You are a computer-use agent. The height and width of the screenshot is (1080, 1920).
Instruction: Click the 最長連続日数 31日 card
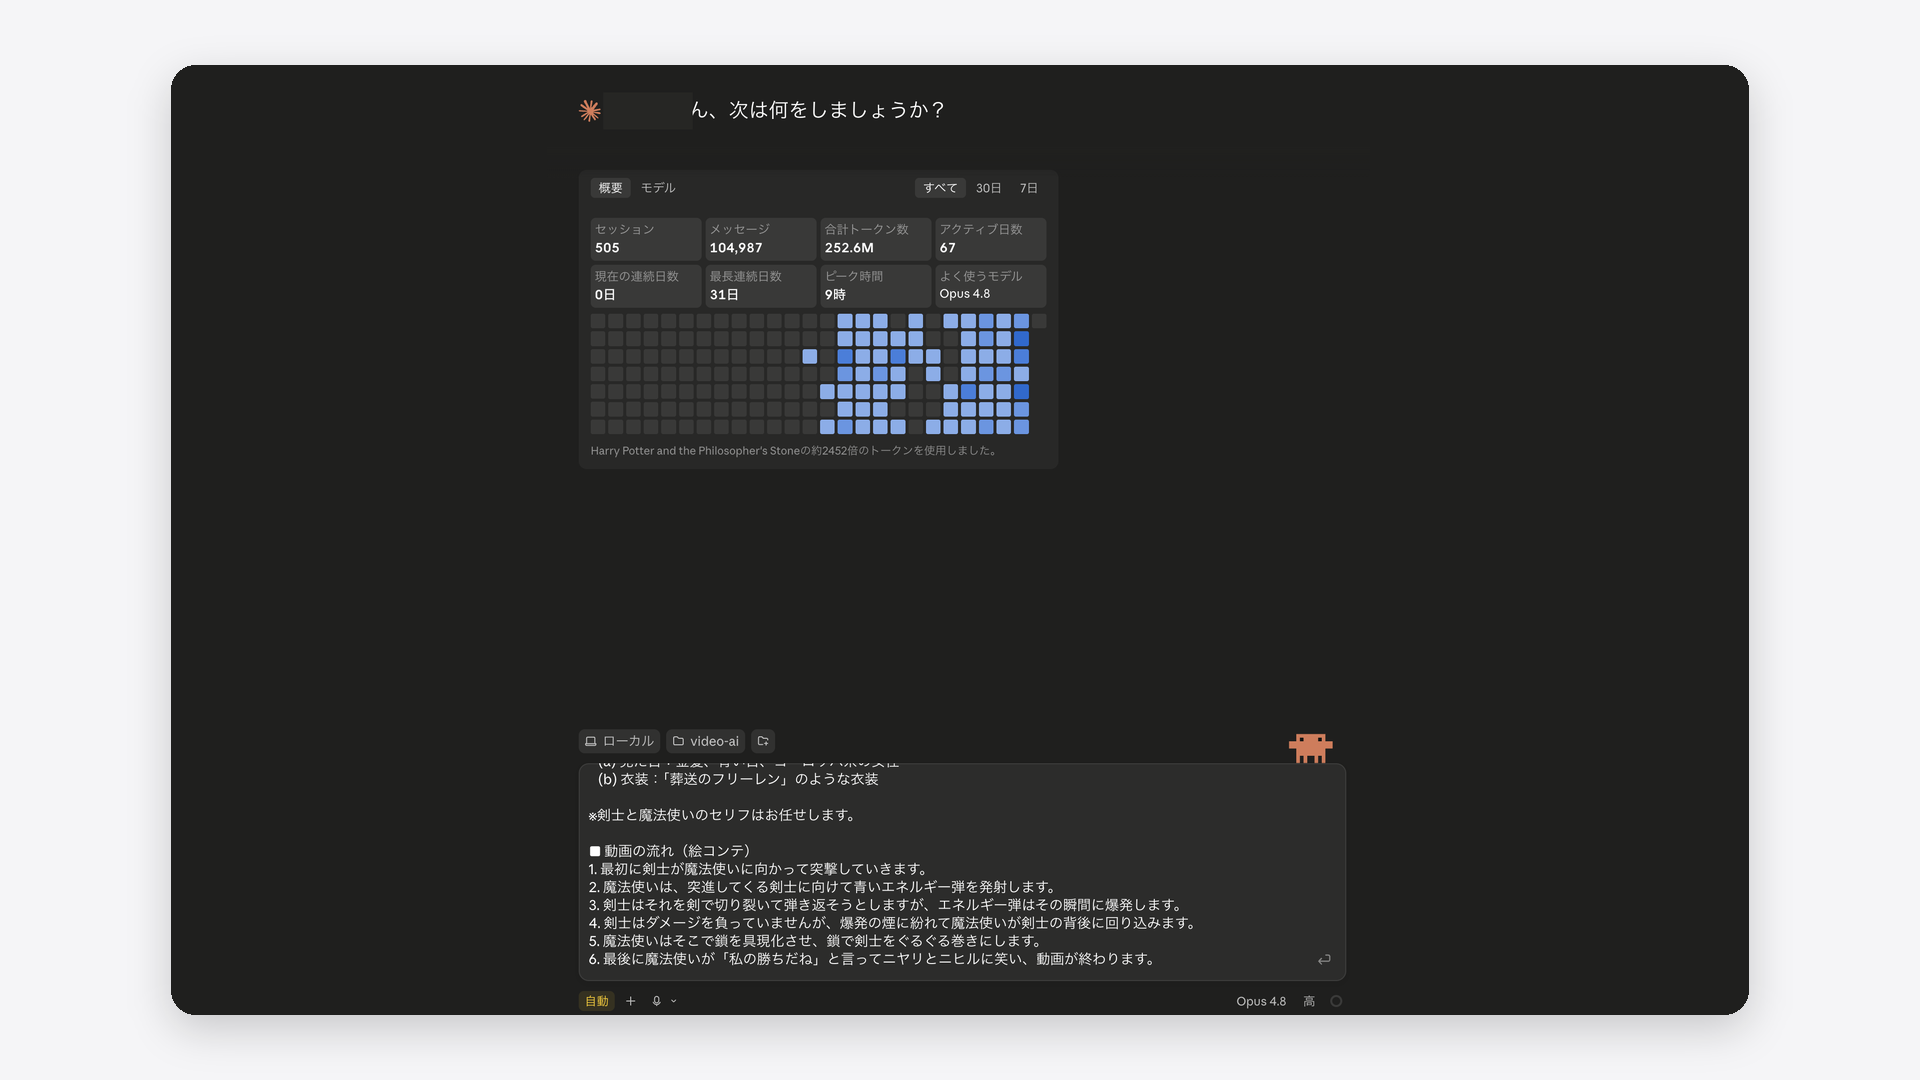pyautogui.click(x=760, y=286)
